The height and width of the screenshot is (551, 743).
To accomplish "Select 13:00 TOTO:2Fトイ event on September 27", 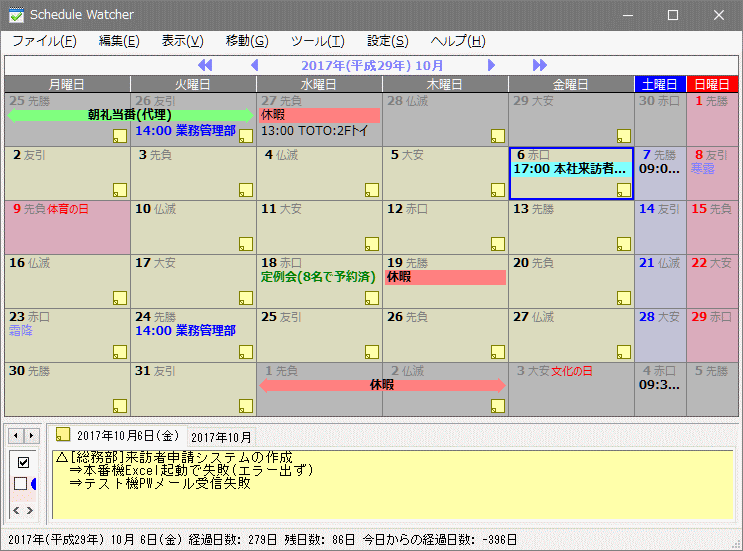I will click(x=314, y=131).
